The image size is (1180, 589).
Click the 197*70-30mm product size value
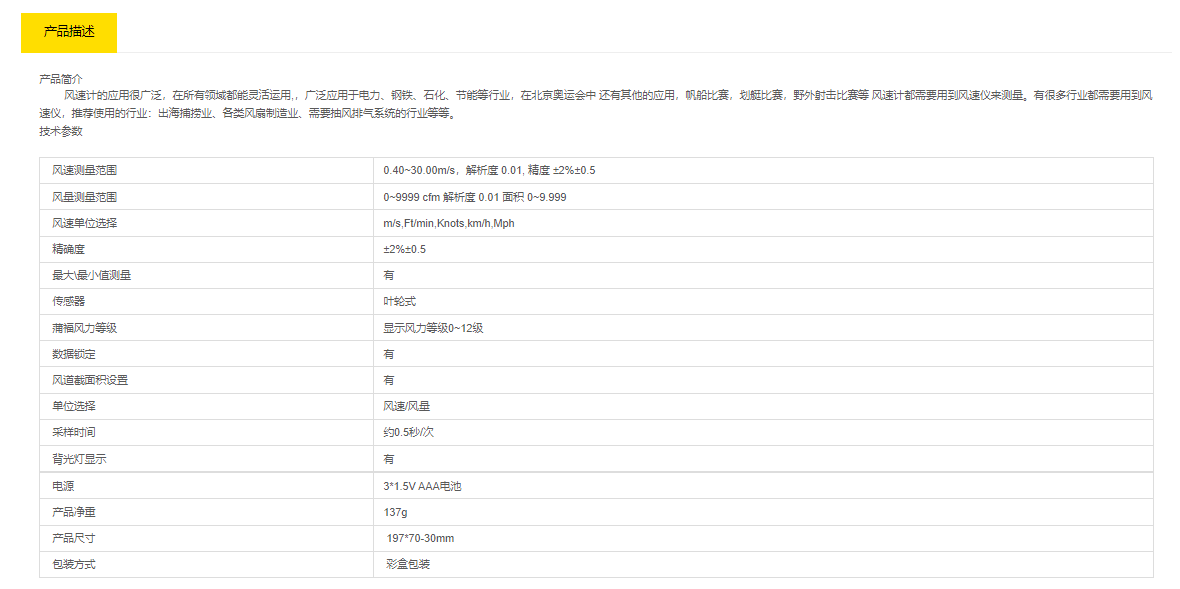point(420,538)
